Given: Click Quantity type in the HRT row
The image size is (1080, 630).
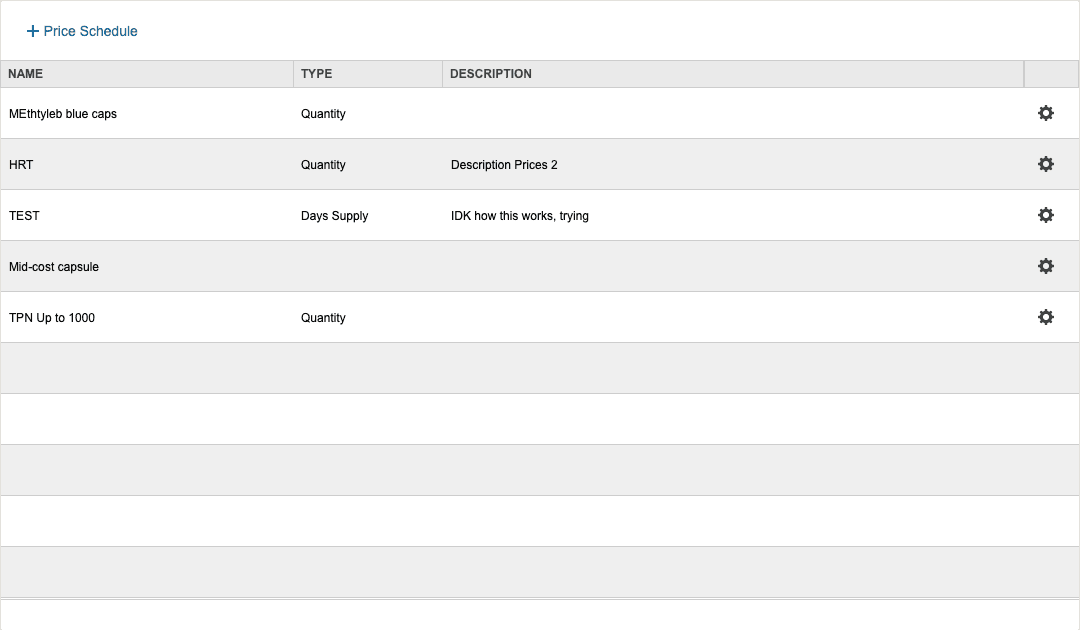Looking at the screenshot, I should [323, 165].
